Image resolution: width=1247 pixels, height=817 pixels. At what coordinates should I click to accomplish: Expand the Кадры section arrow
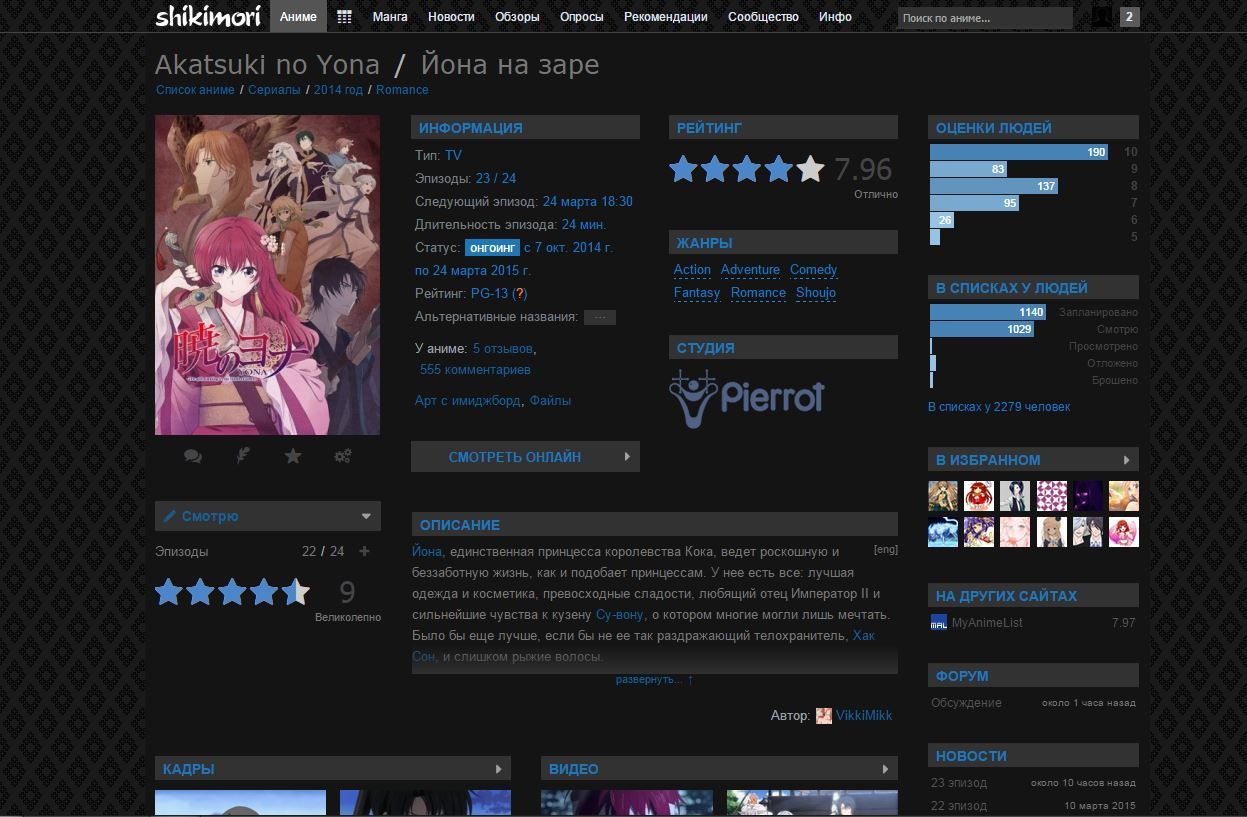coord(499,769)
